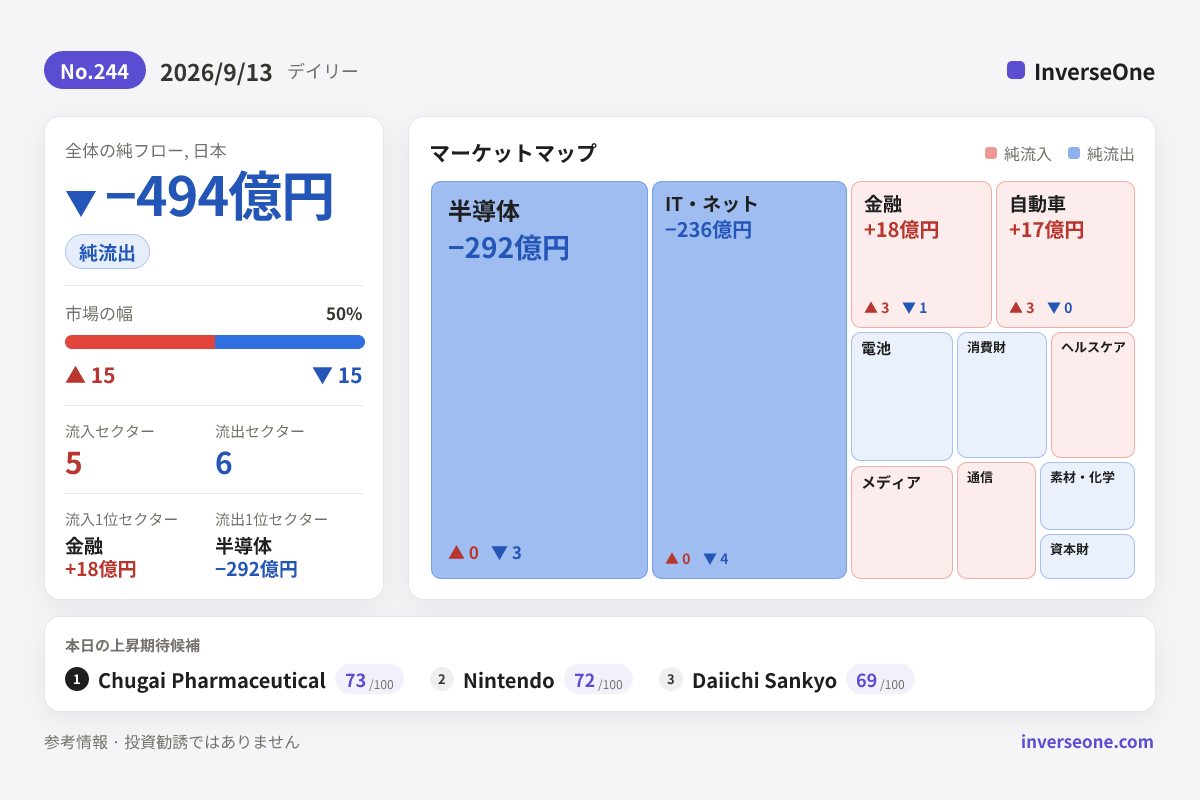Click rank 3 badge for Daiichi Sankyo
Image resolution: width=1200 pixels, height=800 pixels.
pyautogui.click(x=671, y=679)
